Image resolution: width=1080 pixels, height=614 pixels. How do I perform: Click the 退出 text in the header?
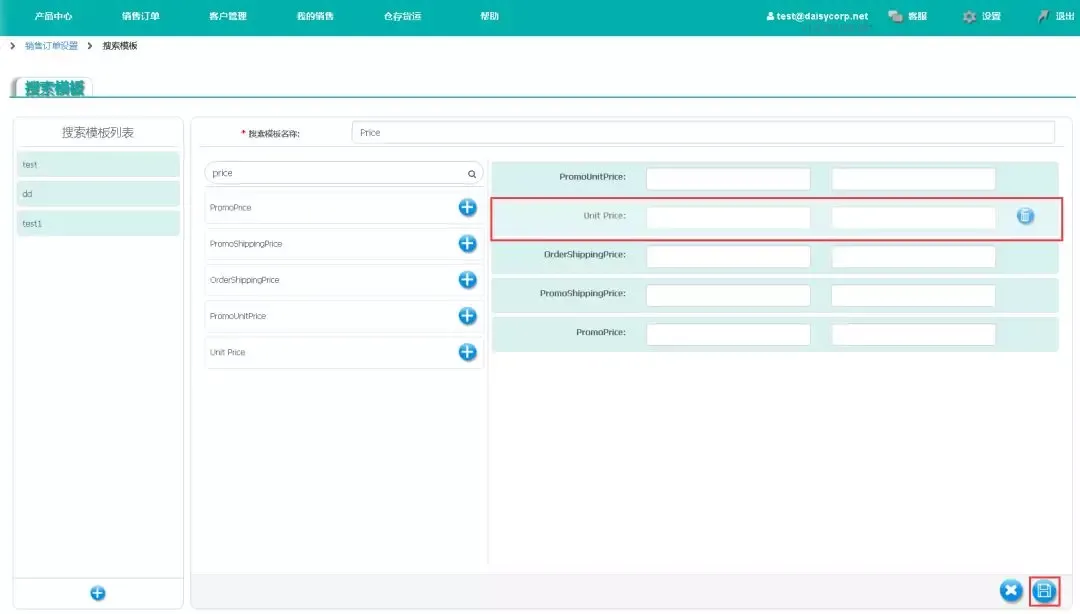pyautogui.click(x=1065, y=16)
